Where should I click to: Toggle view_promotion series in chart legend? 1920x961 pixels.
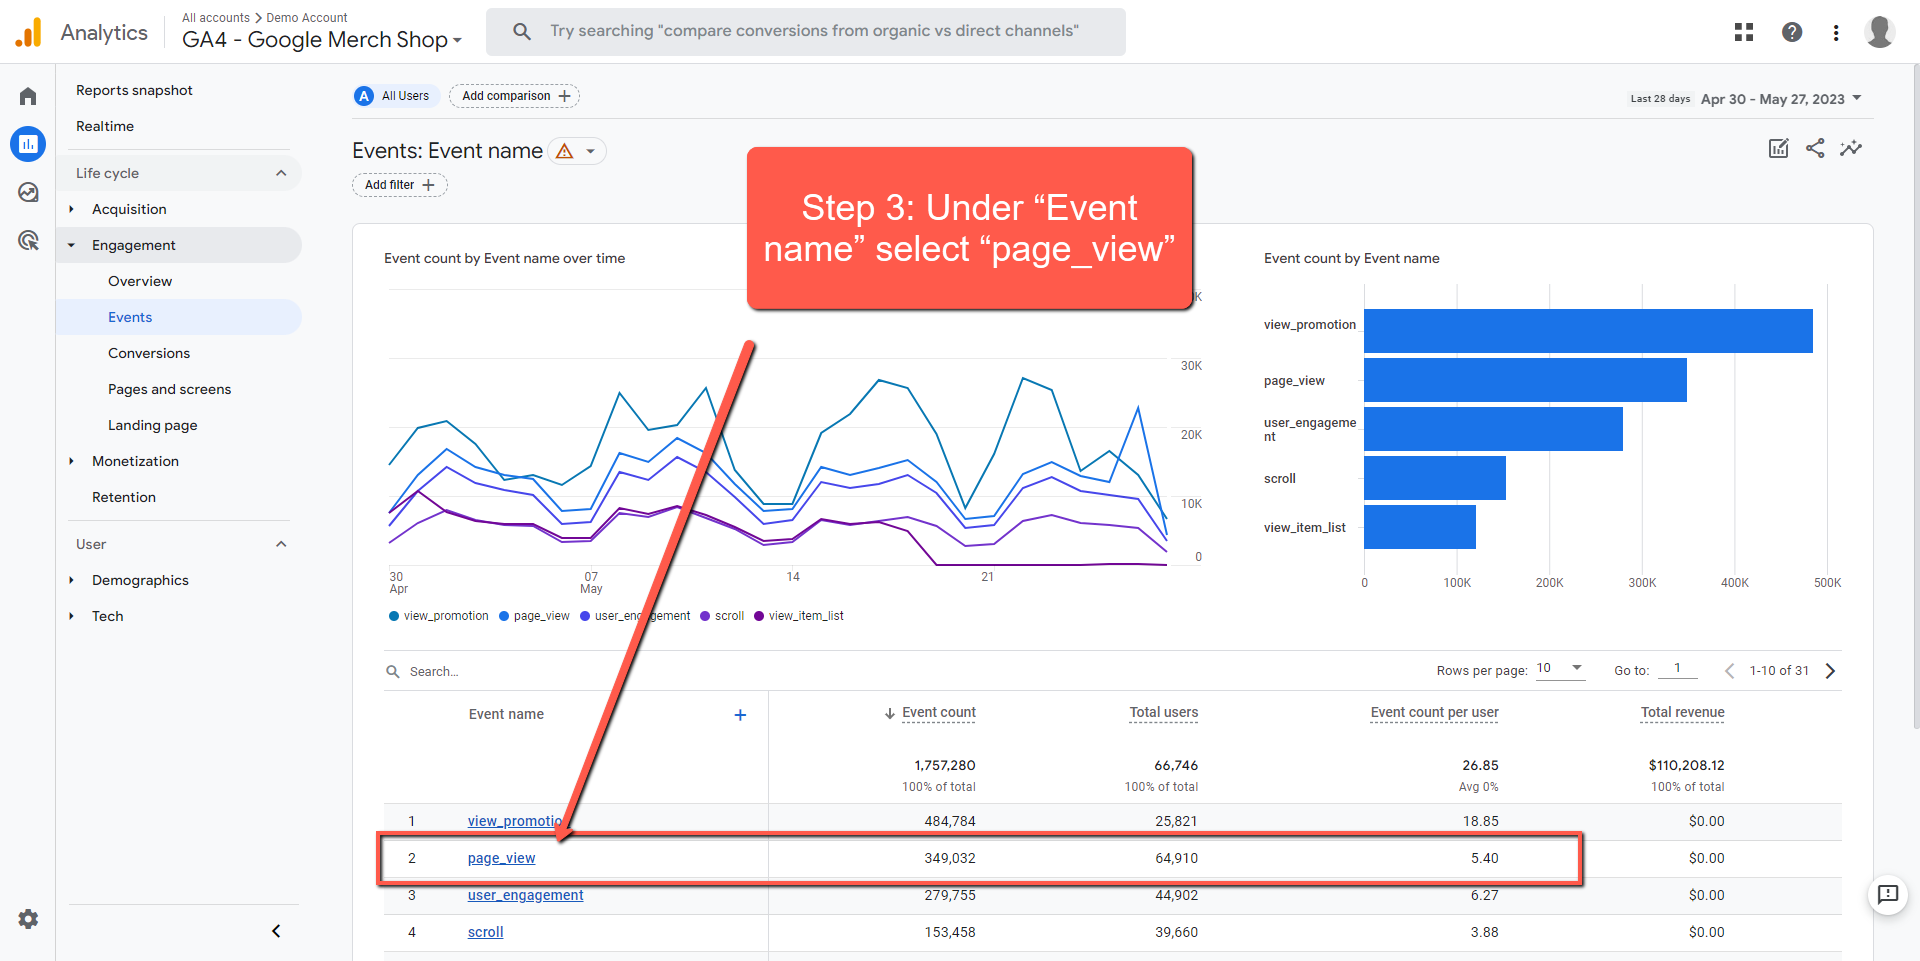tap(439, 616)
